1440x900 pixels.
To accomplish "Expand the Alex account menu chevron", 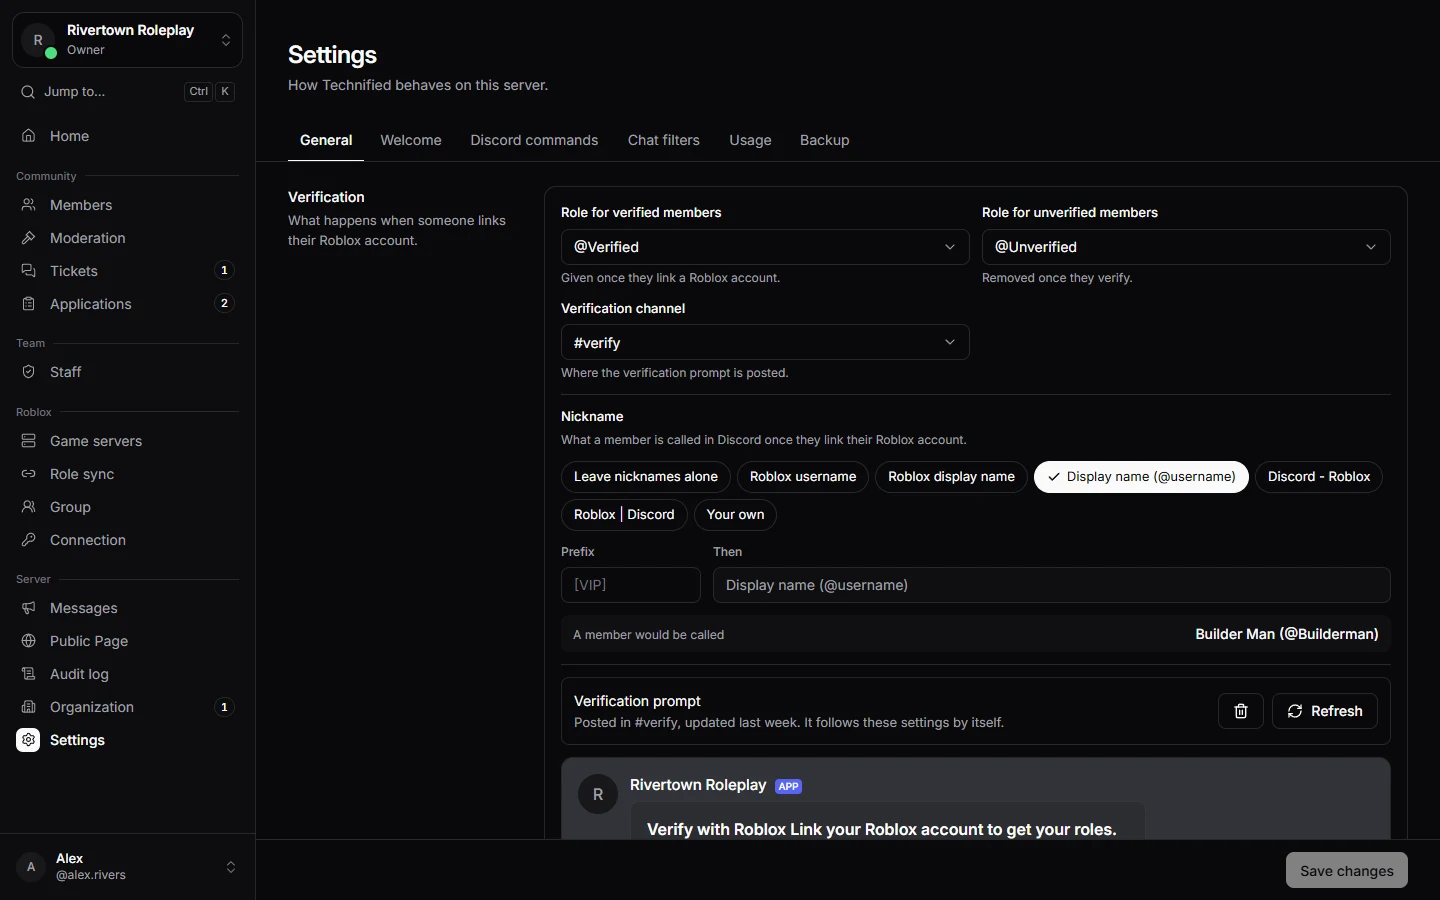I will tap(231, 867).
